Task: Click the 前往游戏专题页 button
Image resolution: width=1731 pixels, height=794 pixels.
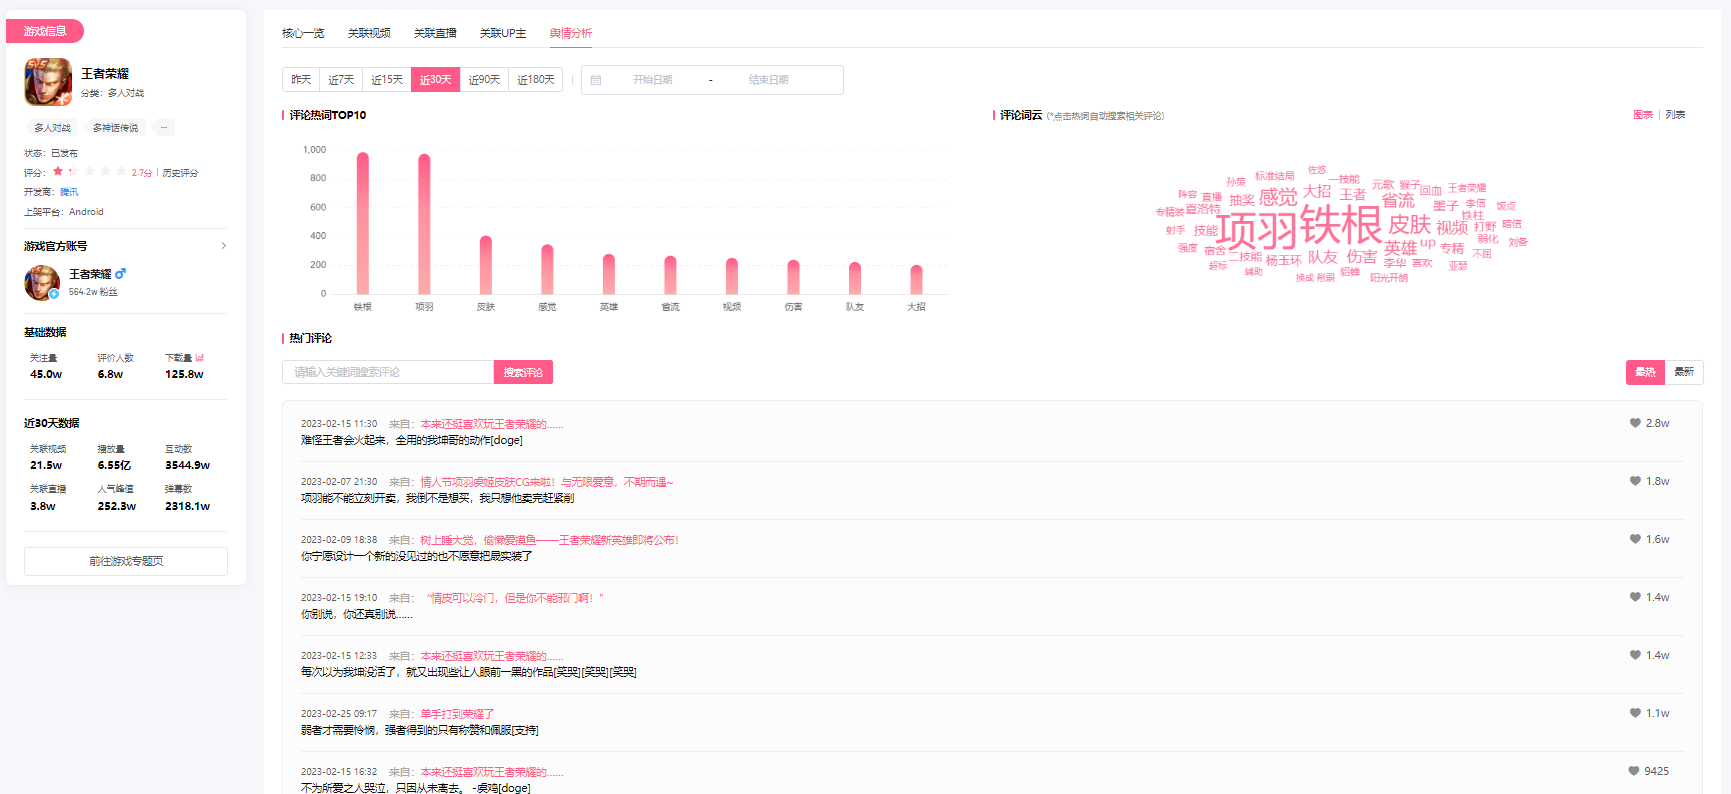Action: pos(126,561)
